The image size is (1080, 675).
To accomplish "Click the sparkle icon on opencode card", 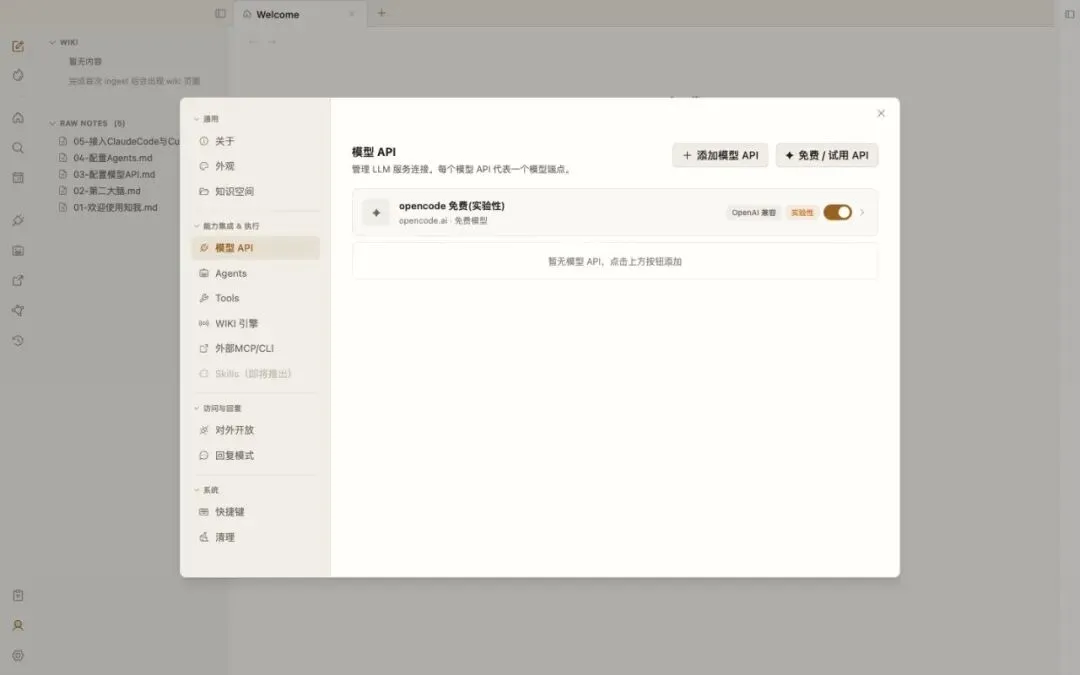I will (x=376, y=213).
